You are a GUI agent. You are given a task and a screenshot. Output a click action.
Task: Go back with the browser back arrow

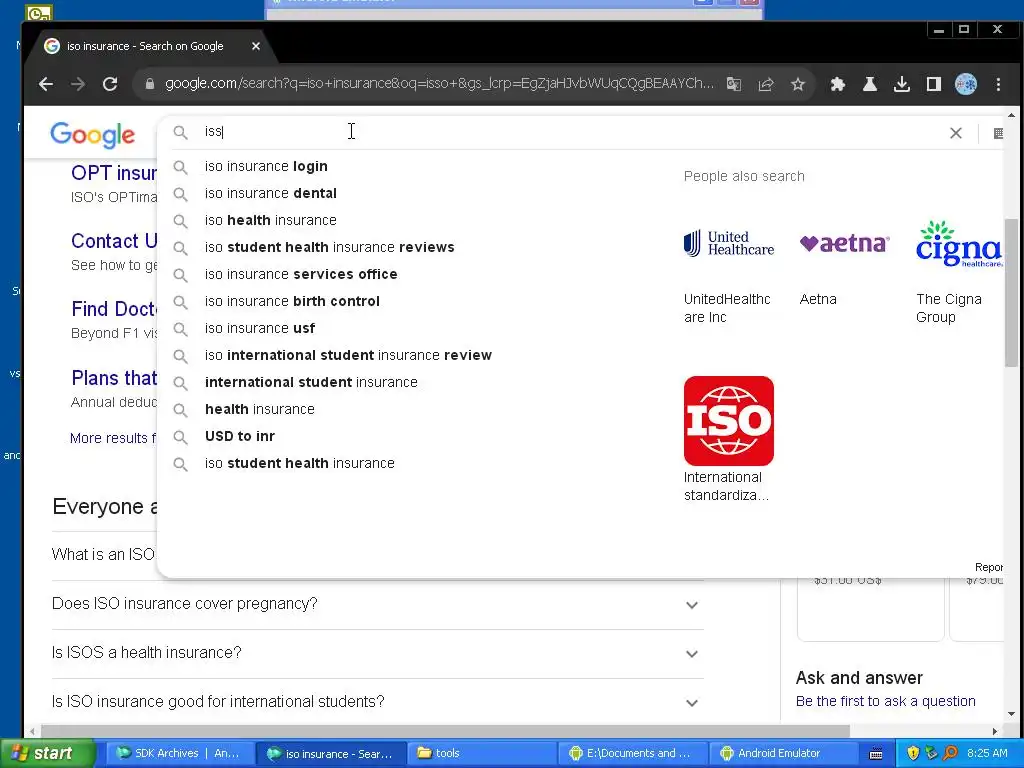46,84
